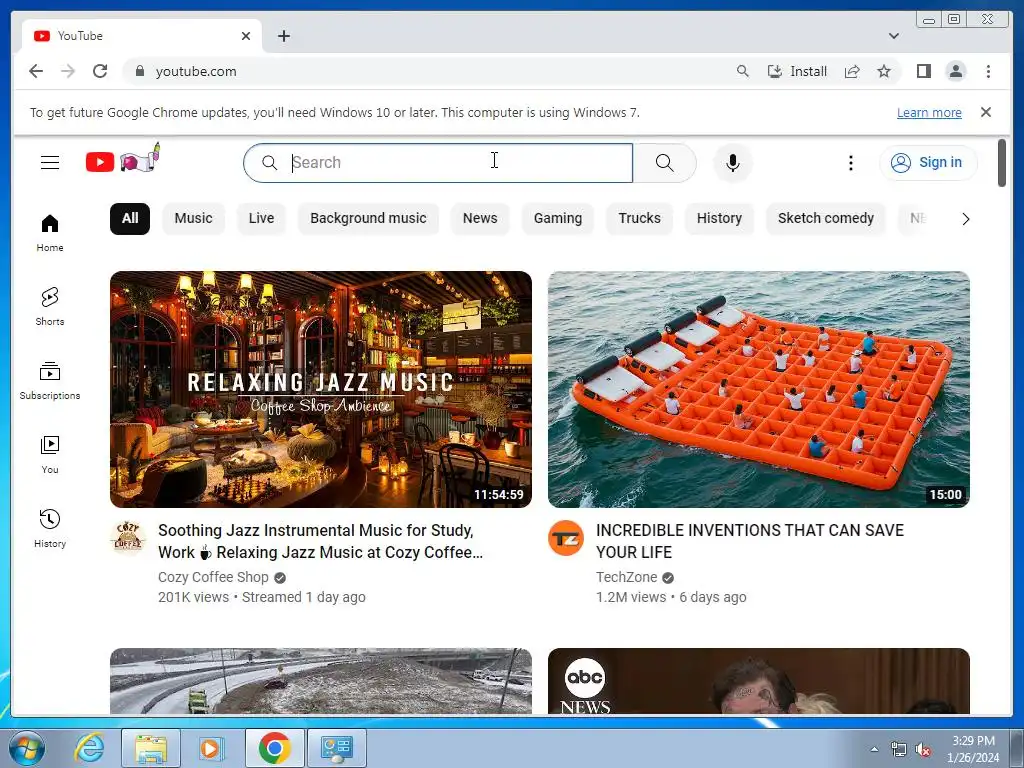The image size is (1024, 768).
Task: Launch Internet Explorer from taskbar
Action: click(89, 748)
